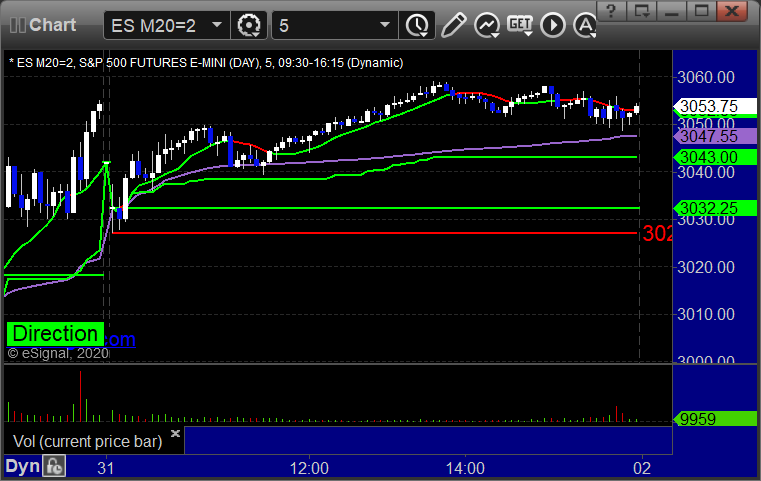Image resolution: width=761 pixels, height=481 pixels.
Task: Select the pencil drawing tool
Action: (x=453, y=25)
